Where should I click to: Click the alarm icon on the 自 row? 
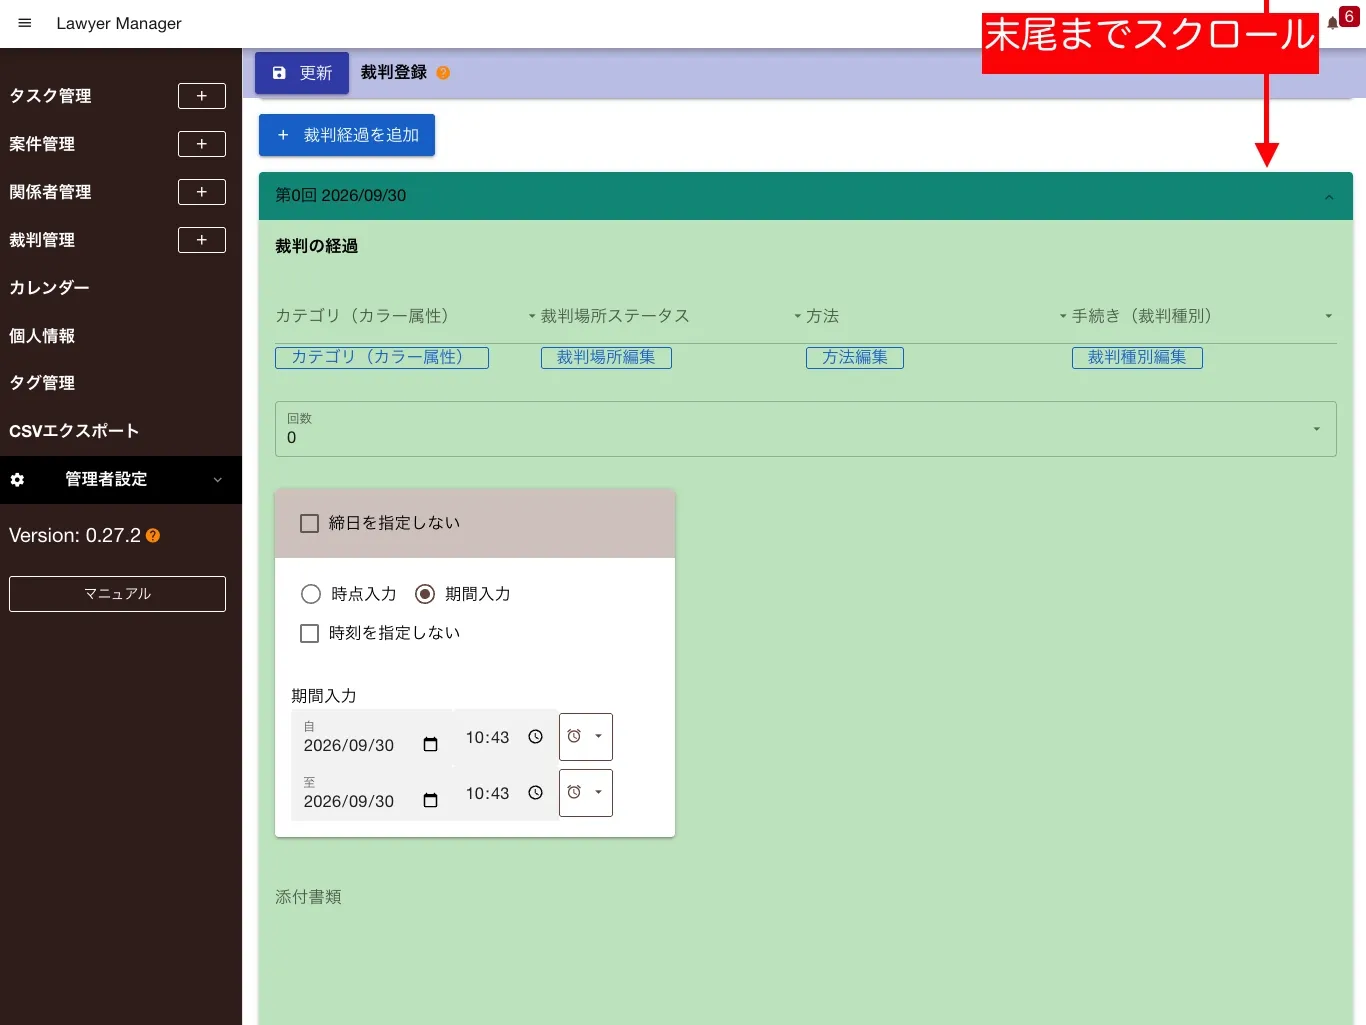click(574, 736)
